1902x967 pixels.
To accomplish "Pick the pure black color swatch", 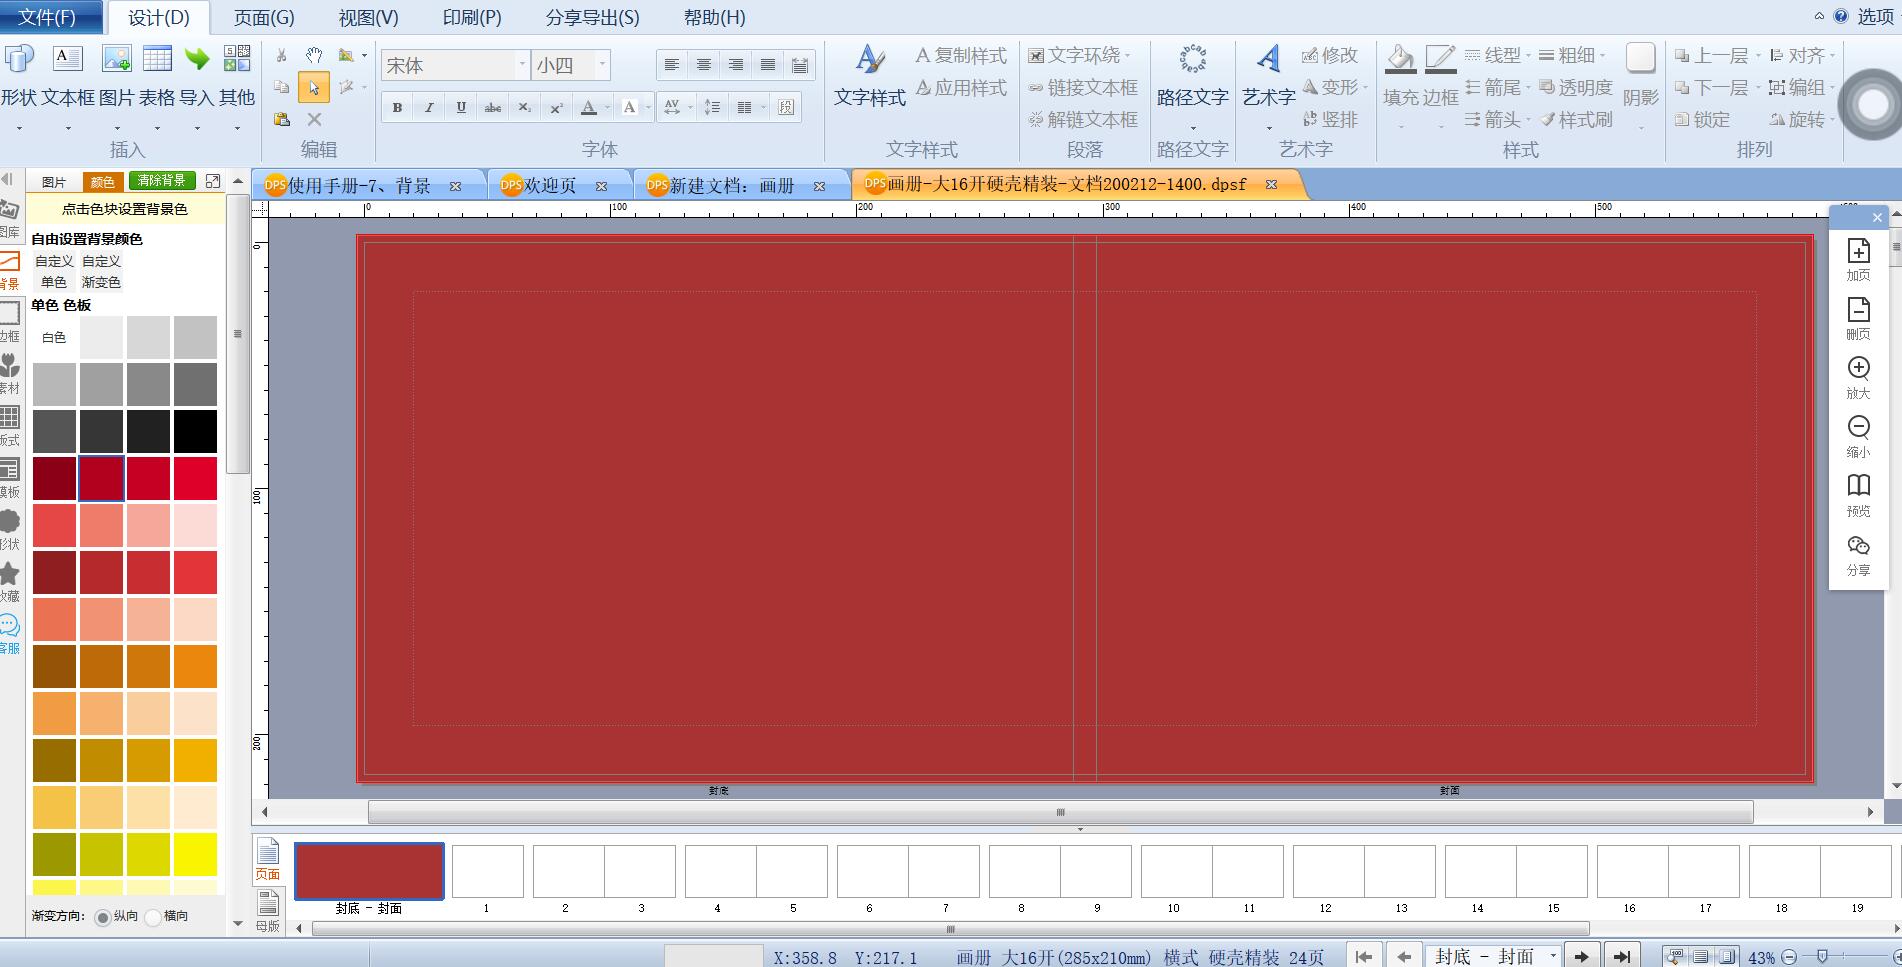I will click(195, 431).
